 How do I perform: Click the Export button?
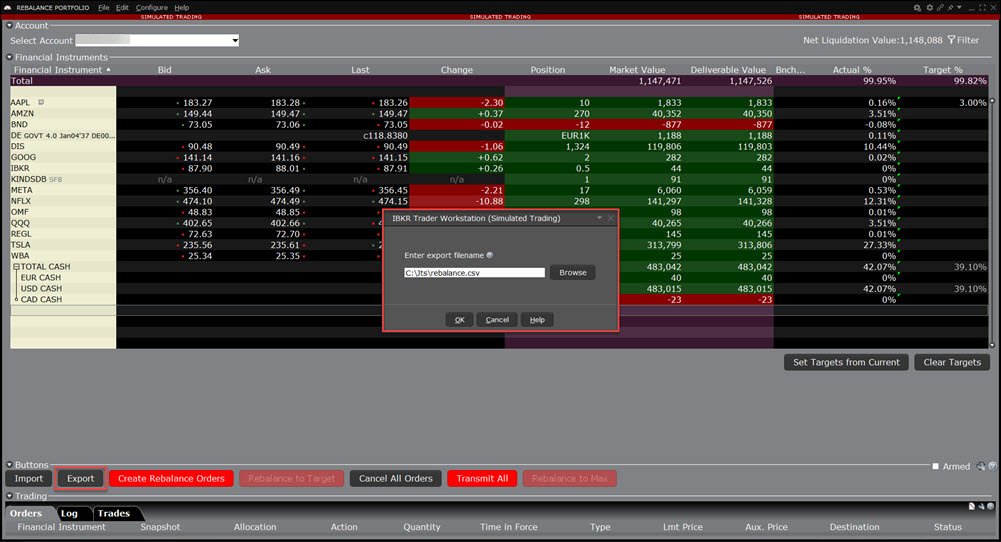pos(80,478)
